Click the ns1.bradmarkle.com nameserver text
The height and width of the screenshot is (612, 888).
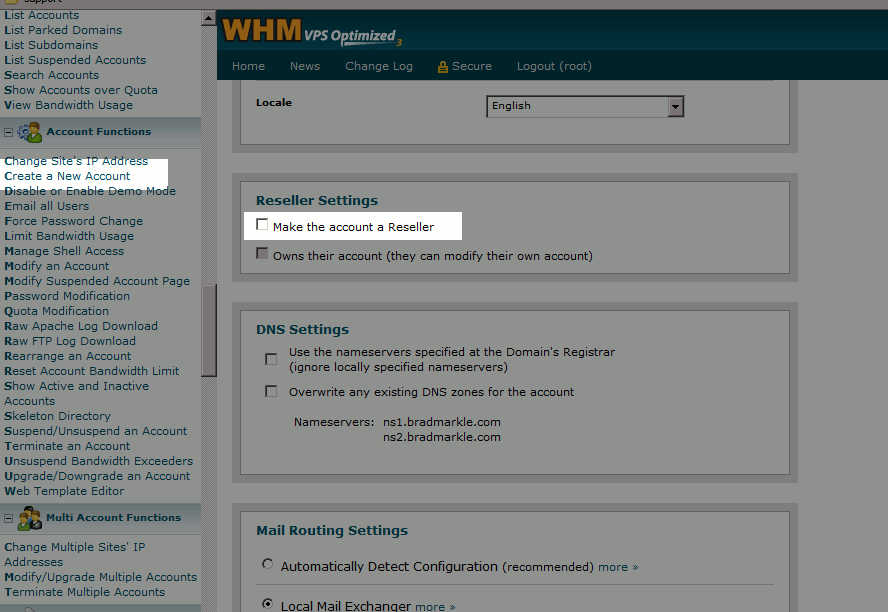click(442, 422)
